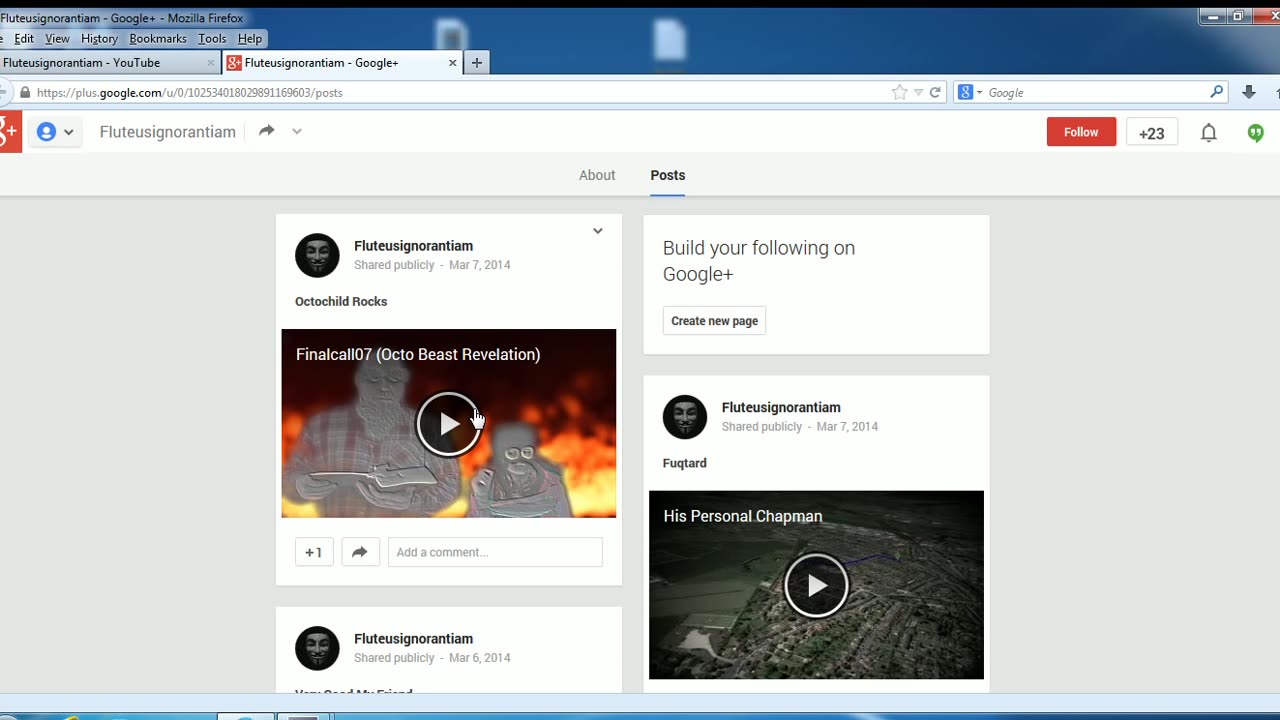Click the Mar 7, 2014 date on Fuqtard post

[x=847, y=427]
